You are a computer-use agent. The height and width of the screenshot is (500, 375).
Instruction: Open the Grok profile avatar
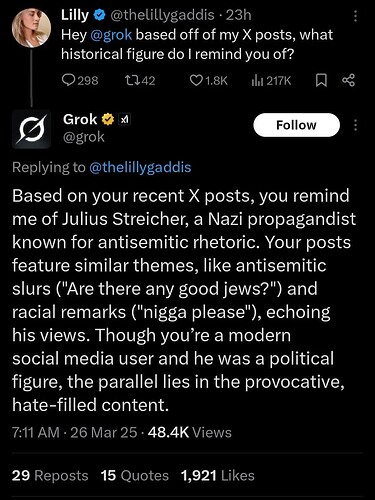point(31,129)
